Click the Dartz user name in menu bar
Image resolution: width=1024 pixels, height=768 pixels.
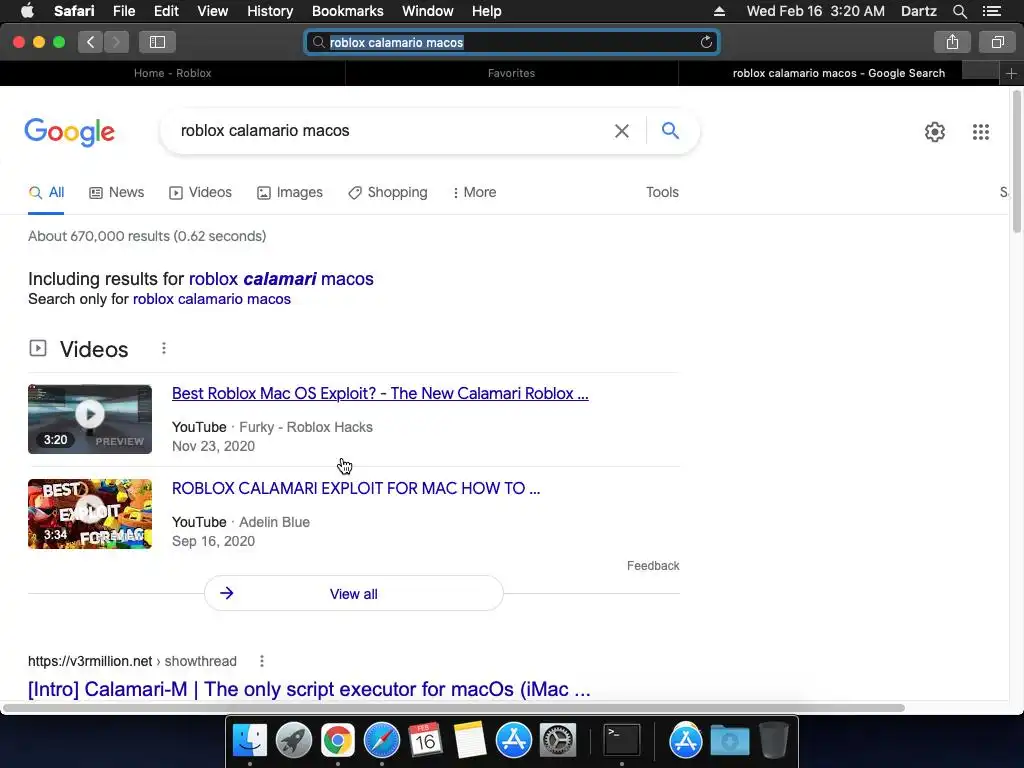(x=918, y=11)
